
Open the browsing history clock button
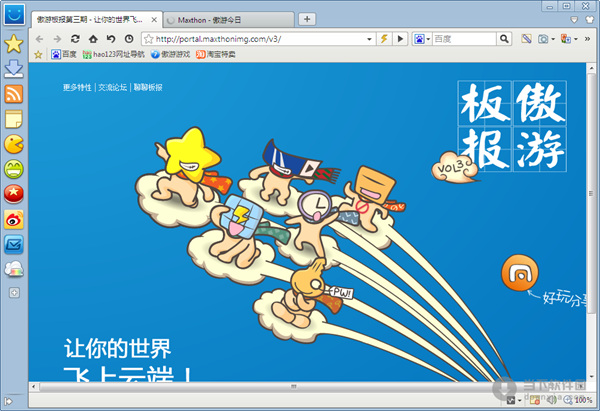(129, 39)
